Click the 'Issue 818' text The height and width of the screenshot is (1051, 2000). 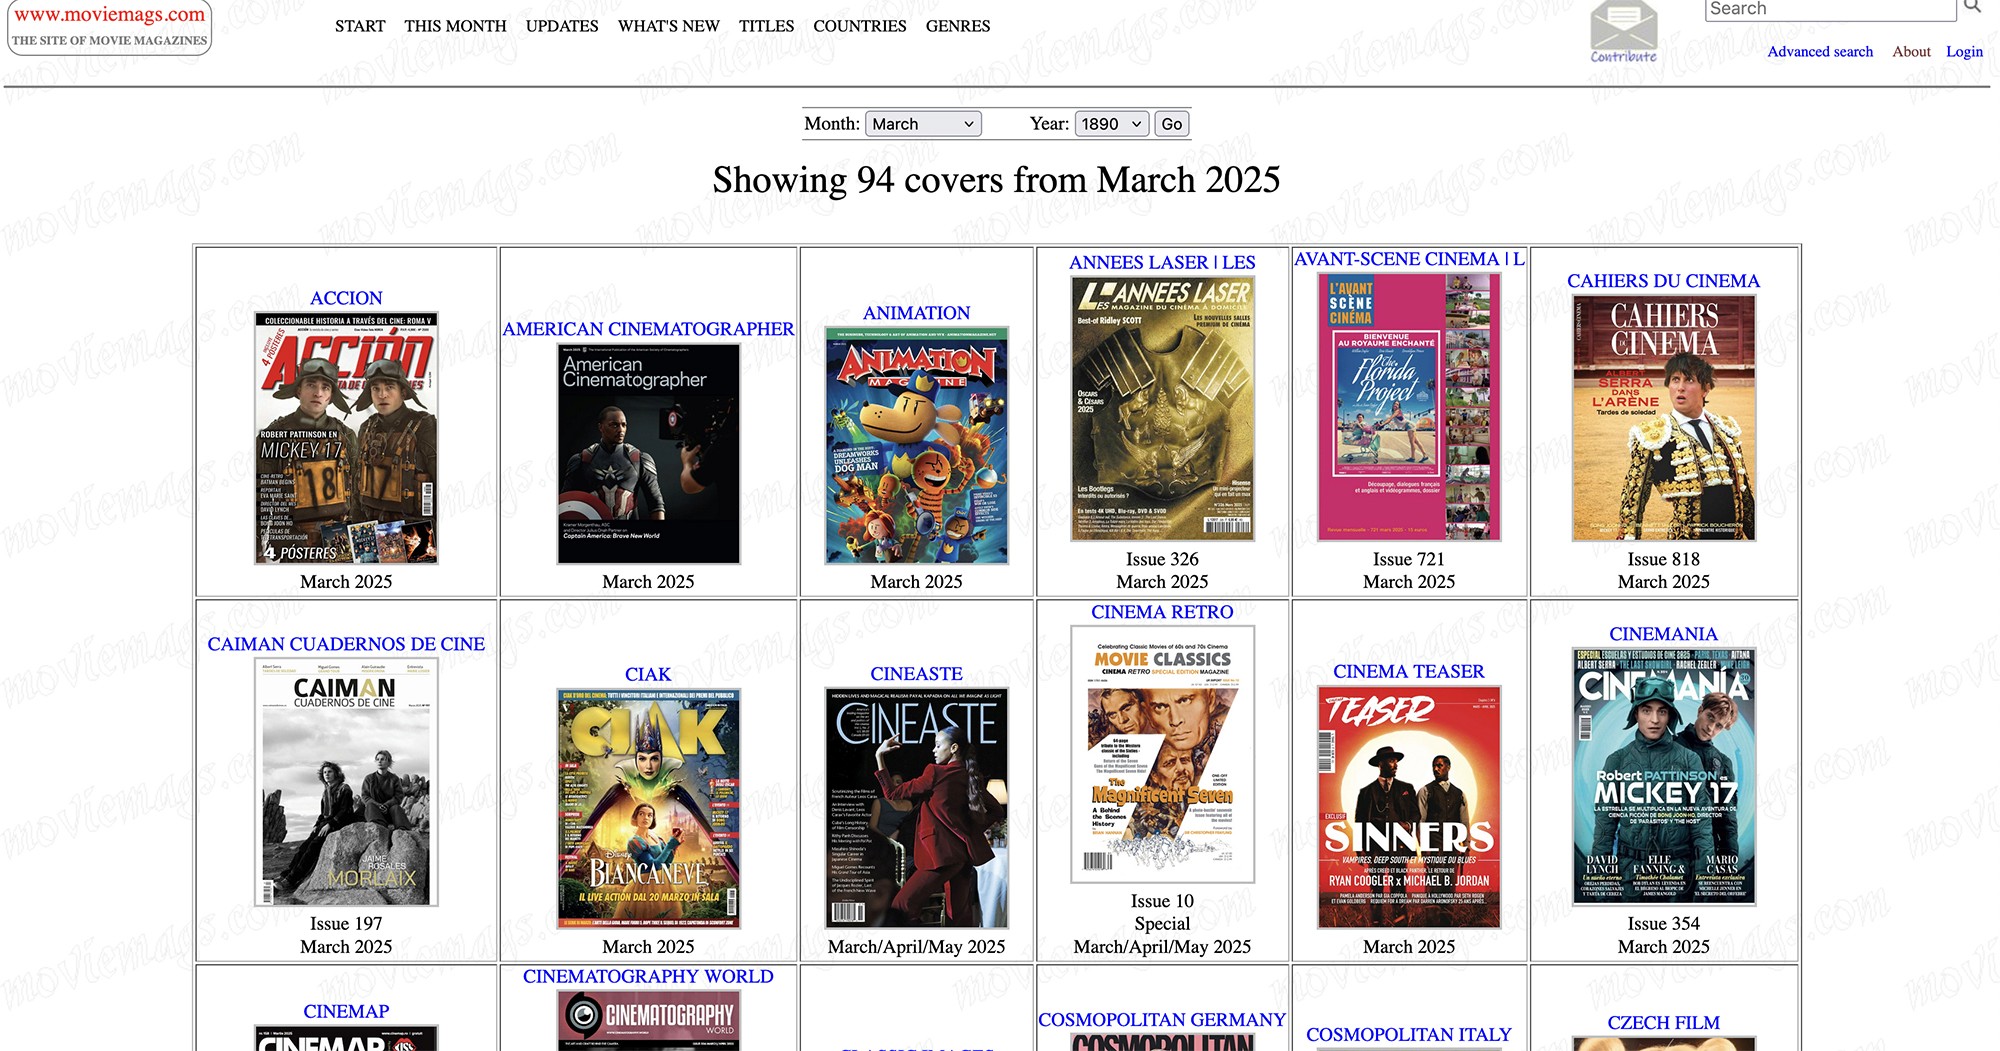pyautogui.click(x=1663, y=559)
